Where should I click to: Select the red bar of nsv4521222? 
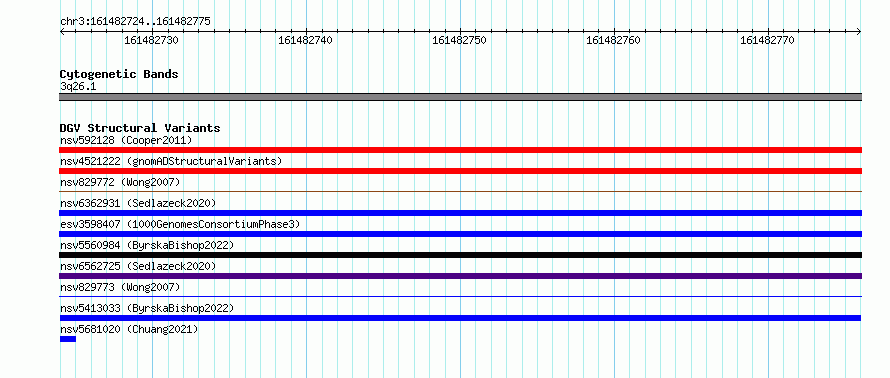pos(460,171)
